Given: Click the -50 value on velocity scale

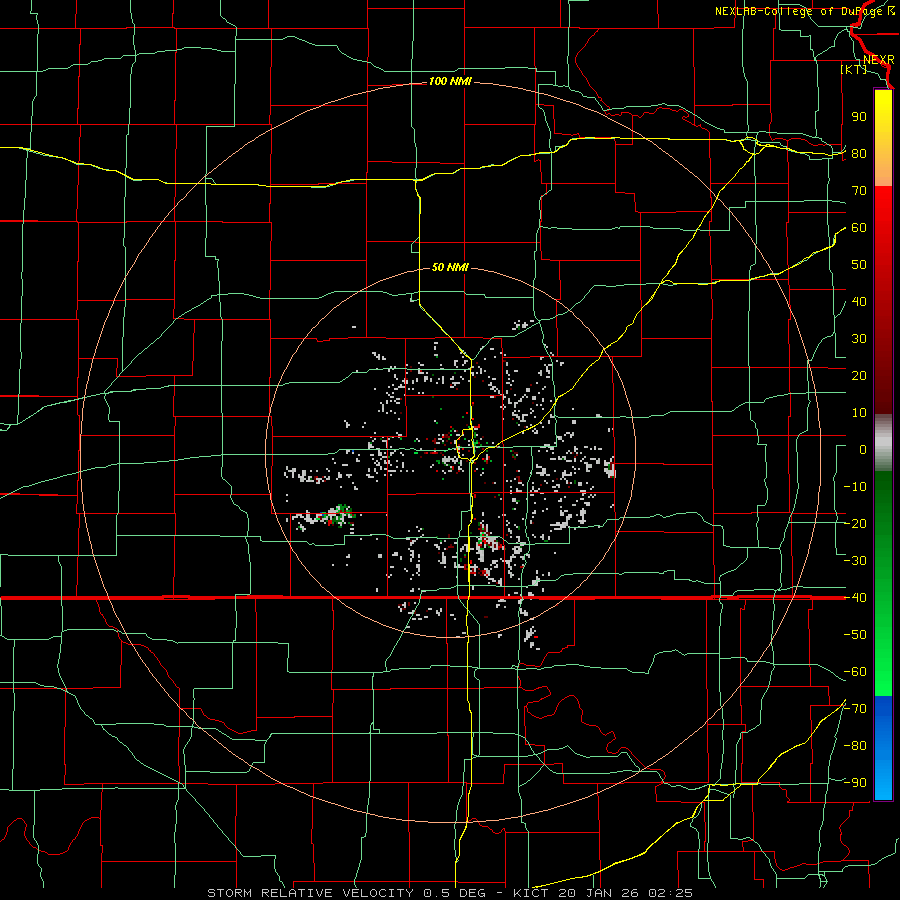Looking at the screenshot, I should click(855, 635).
